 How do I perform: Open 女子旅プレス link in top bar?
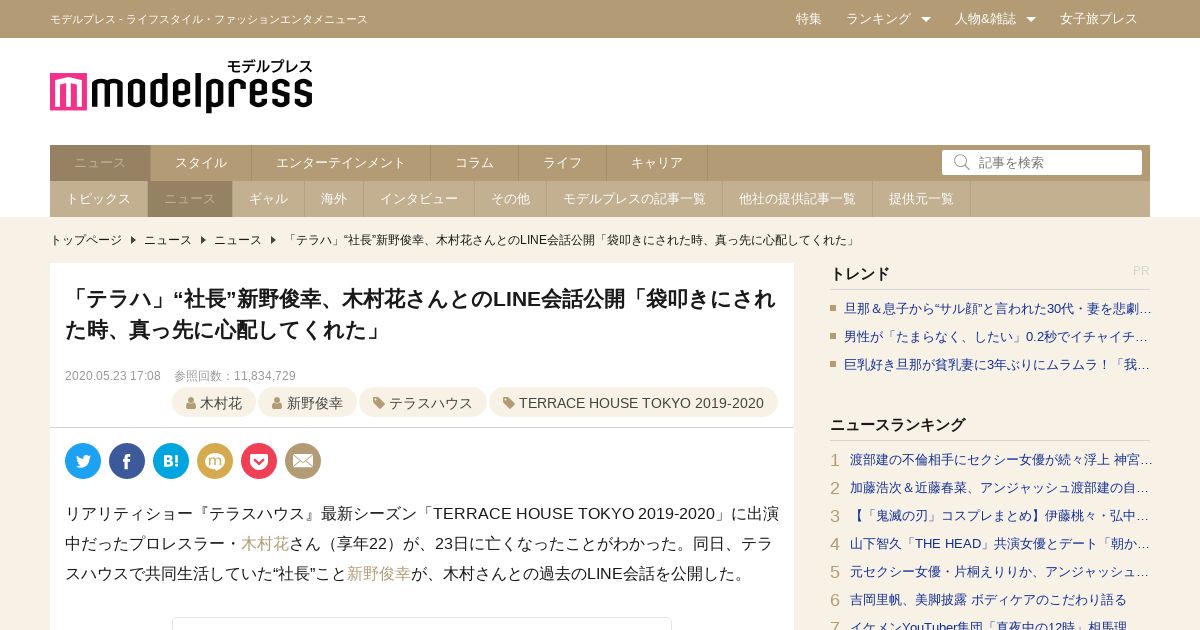coord(1099,19)
